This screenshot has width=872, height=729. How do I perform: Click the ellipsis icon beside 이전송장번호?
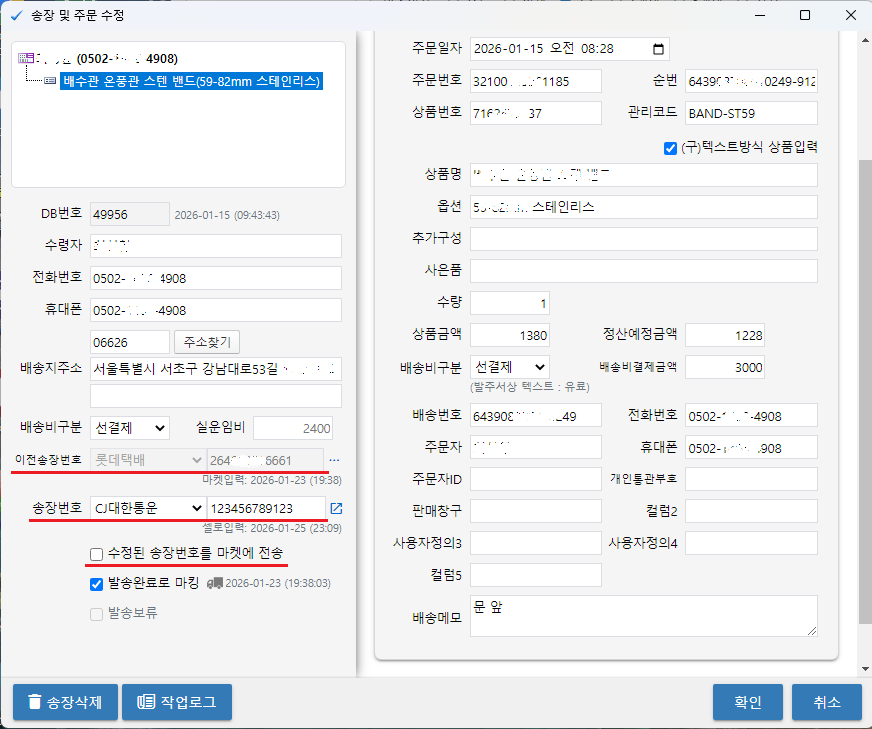coord(336,460)
